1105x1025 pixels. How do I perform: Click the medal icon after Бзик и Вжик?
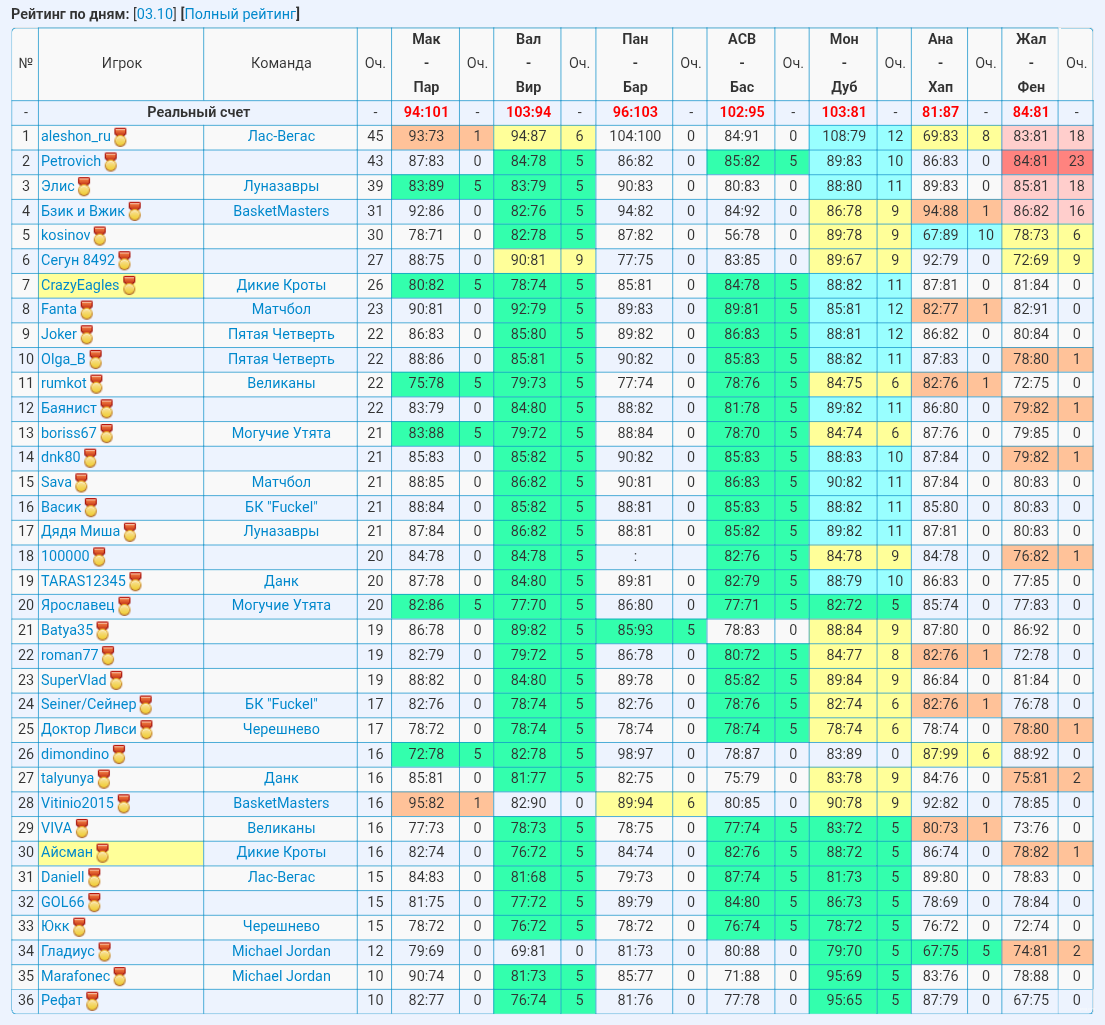click(x=135, y=211)
